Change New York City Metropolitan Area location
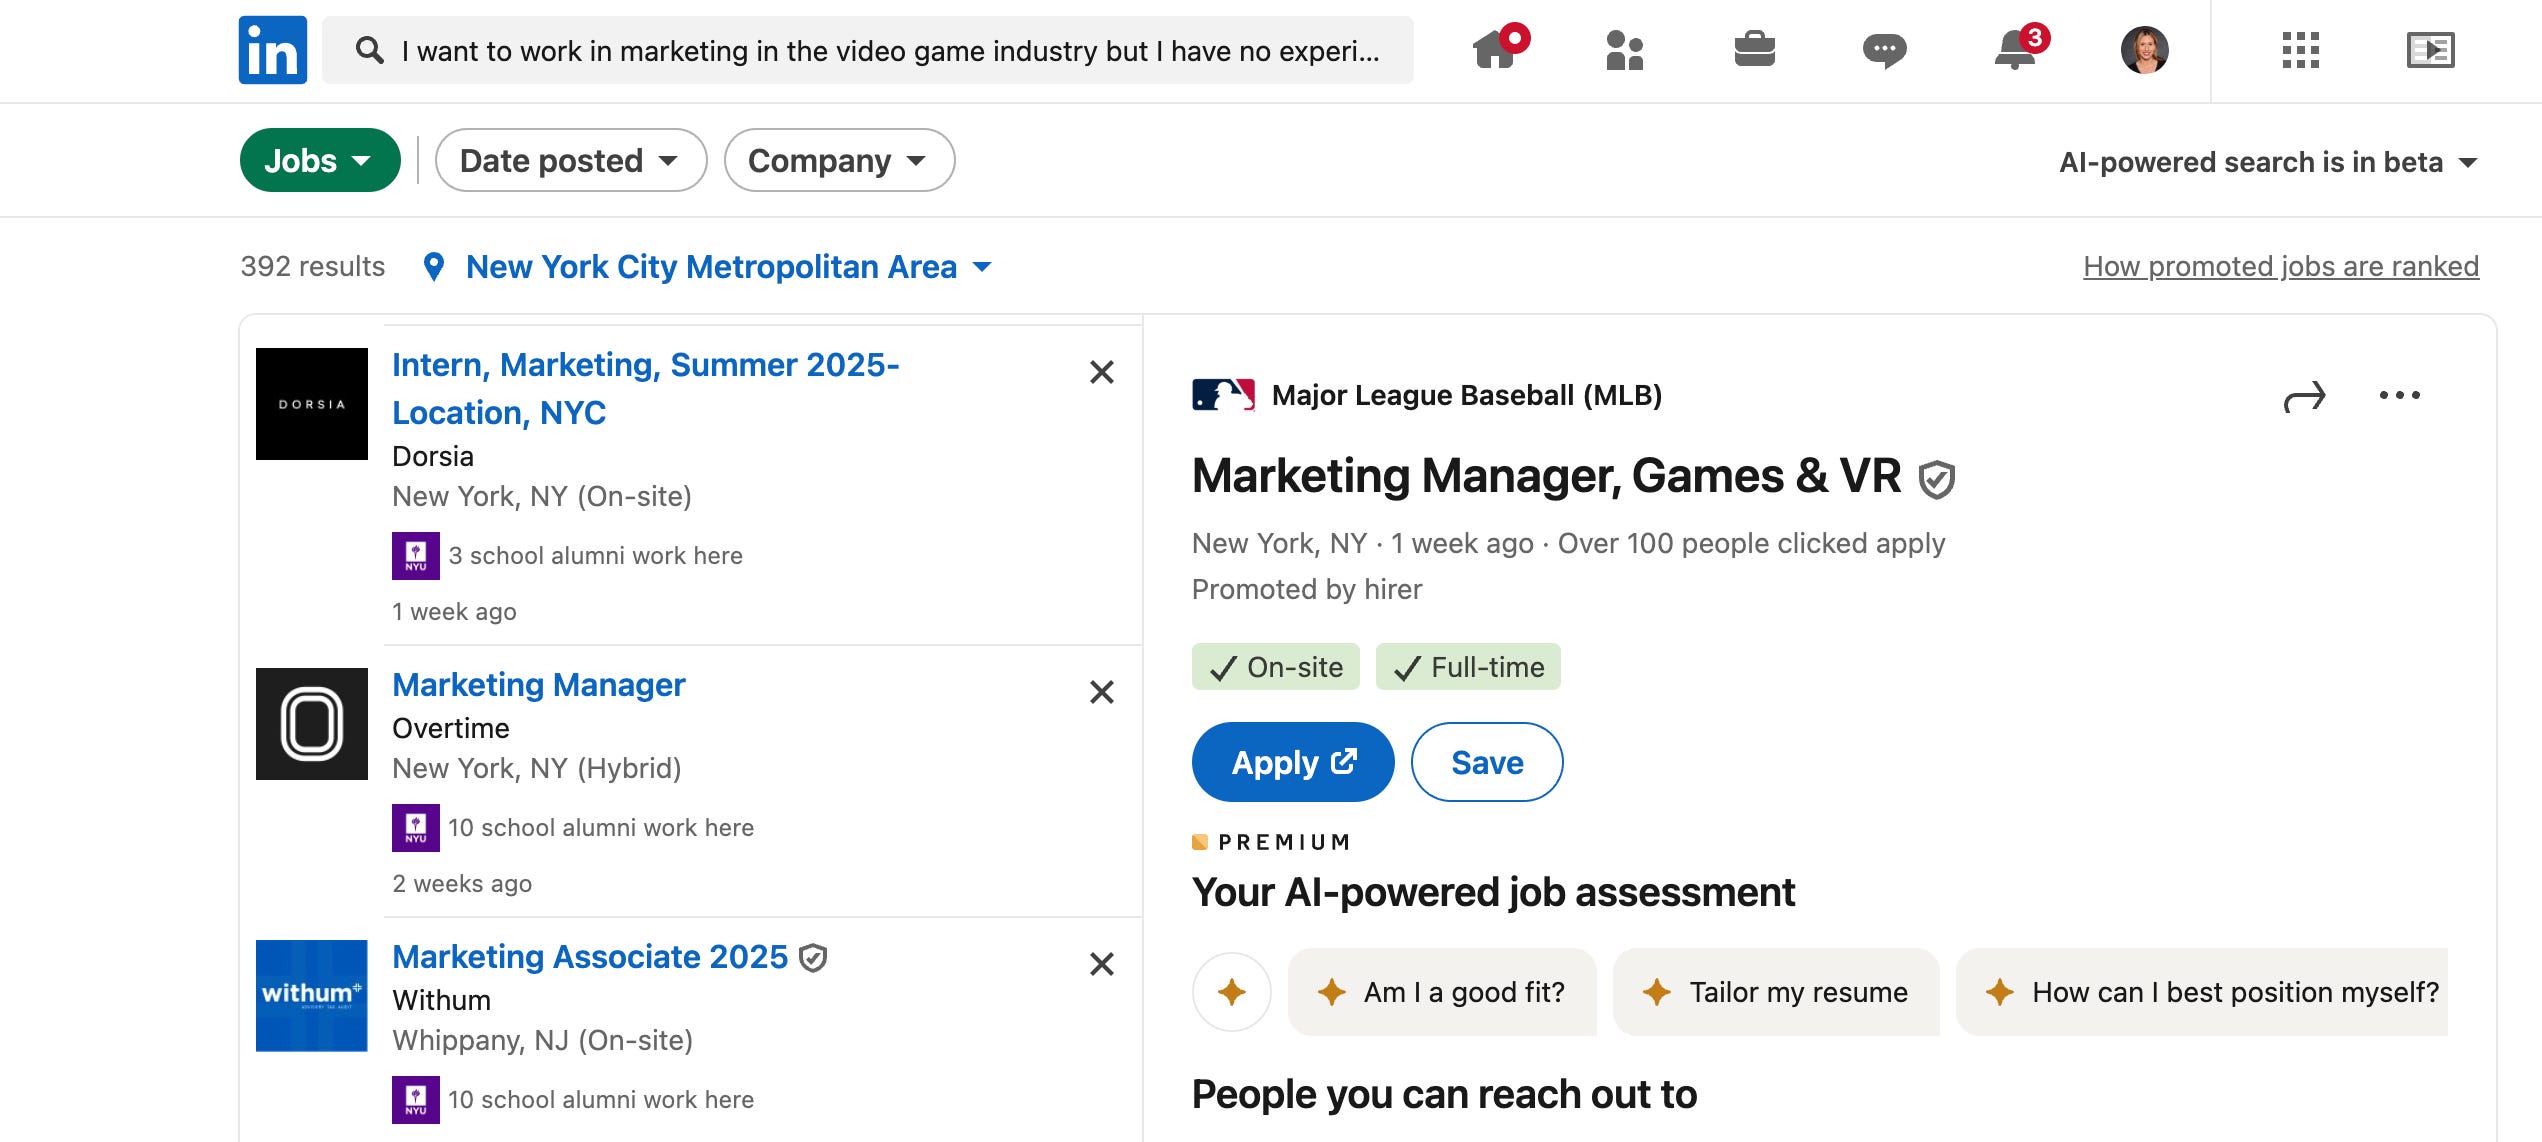Screen dimensions: 2542x1142 pos(729,267)
